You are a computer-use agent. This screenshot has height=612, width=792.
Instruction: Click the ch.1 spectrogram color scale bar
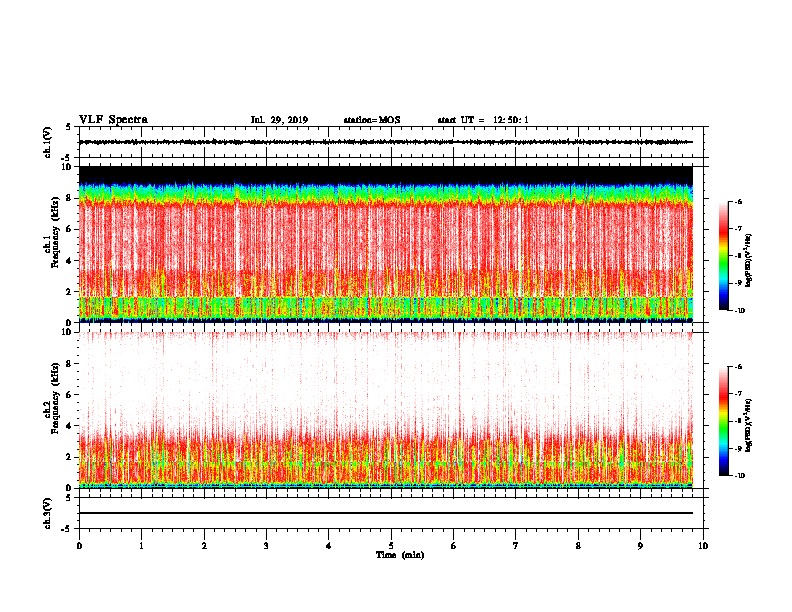[x=723, y=256]
